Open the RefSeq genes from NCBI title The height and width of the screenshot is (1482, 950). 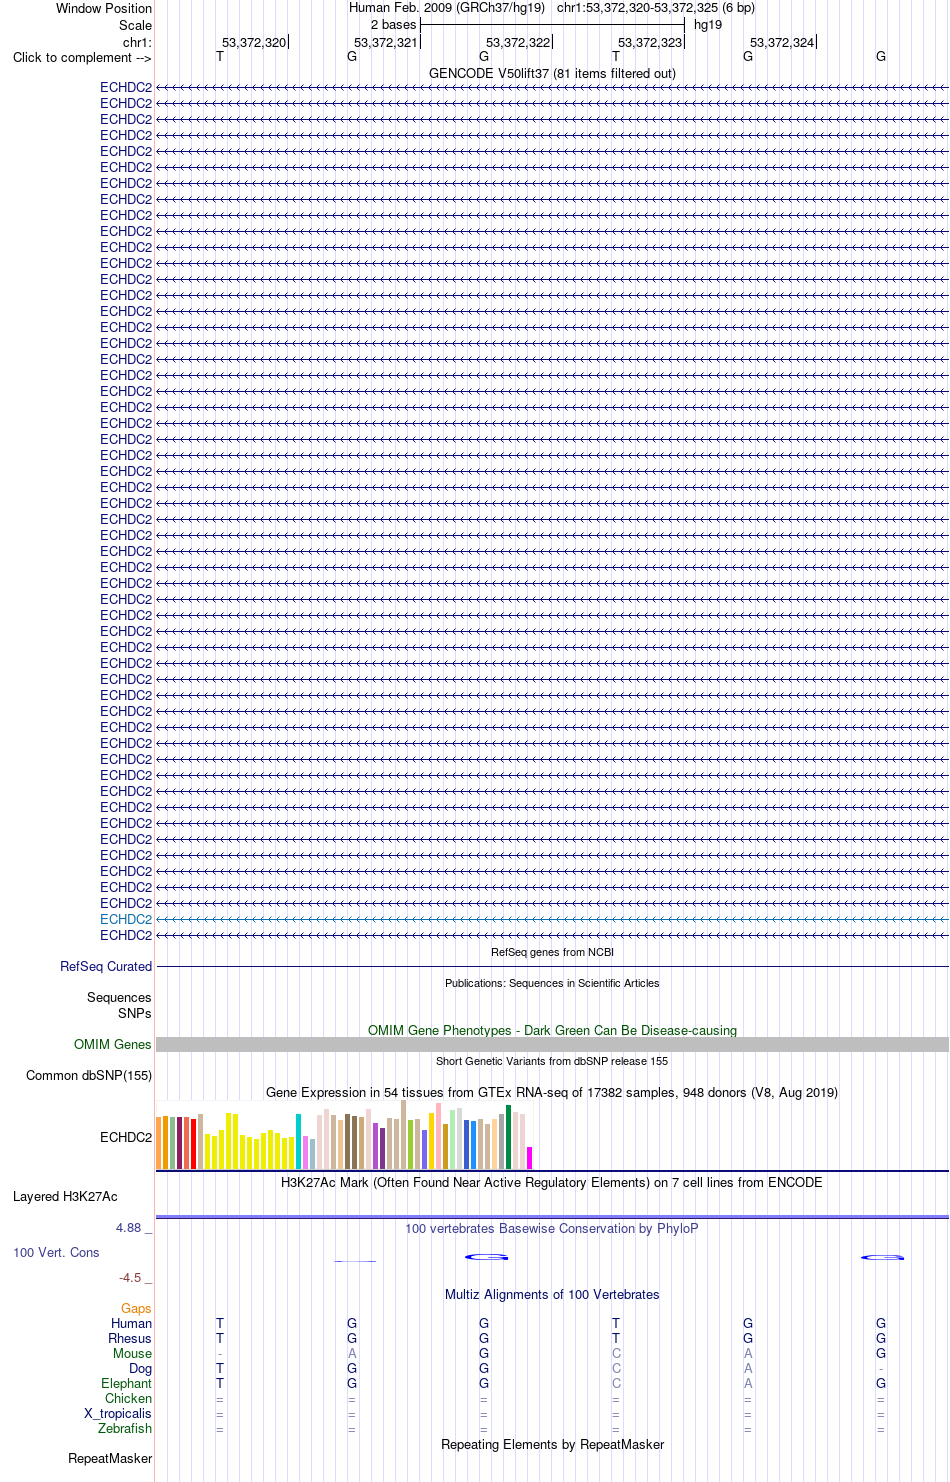coord(552,953)
